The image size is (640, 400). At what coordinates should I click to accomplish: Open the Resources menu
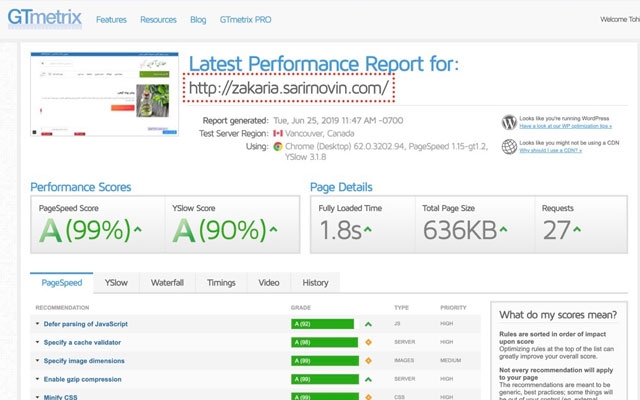(158, 20)
